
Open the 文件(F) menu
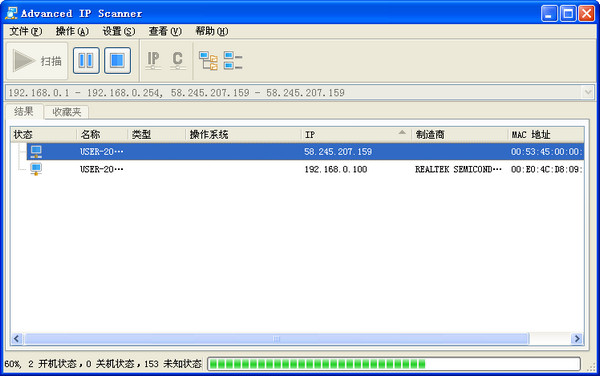coord(25,31)
